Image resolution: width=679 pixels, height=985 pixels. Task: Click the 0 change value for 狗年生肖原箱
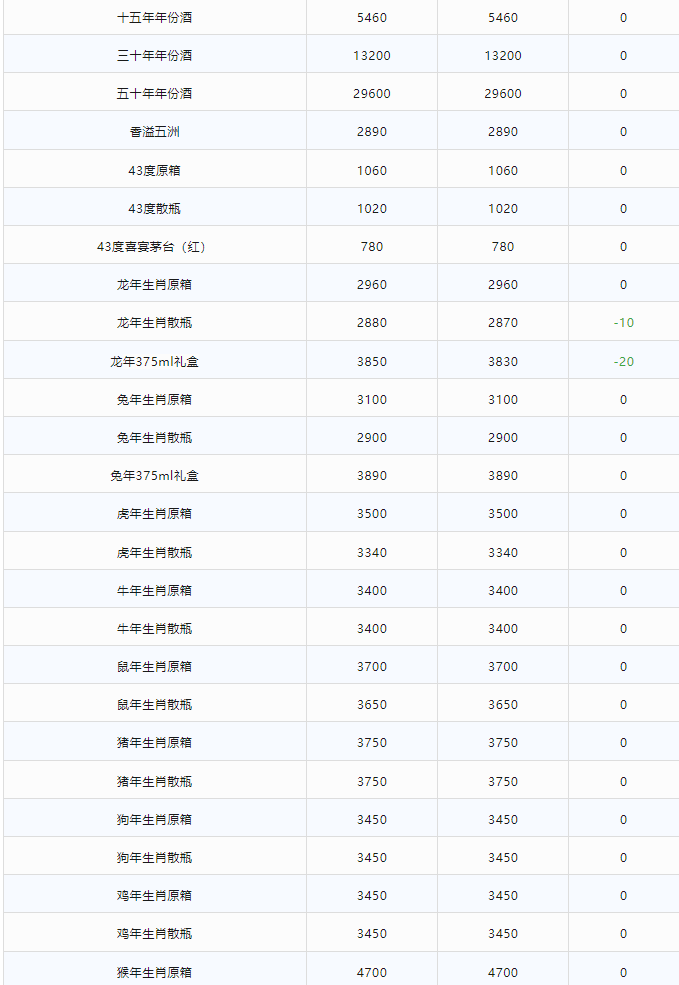(624, 820)
